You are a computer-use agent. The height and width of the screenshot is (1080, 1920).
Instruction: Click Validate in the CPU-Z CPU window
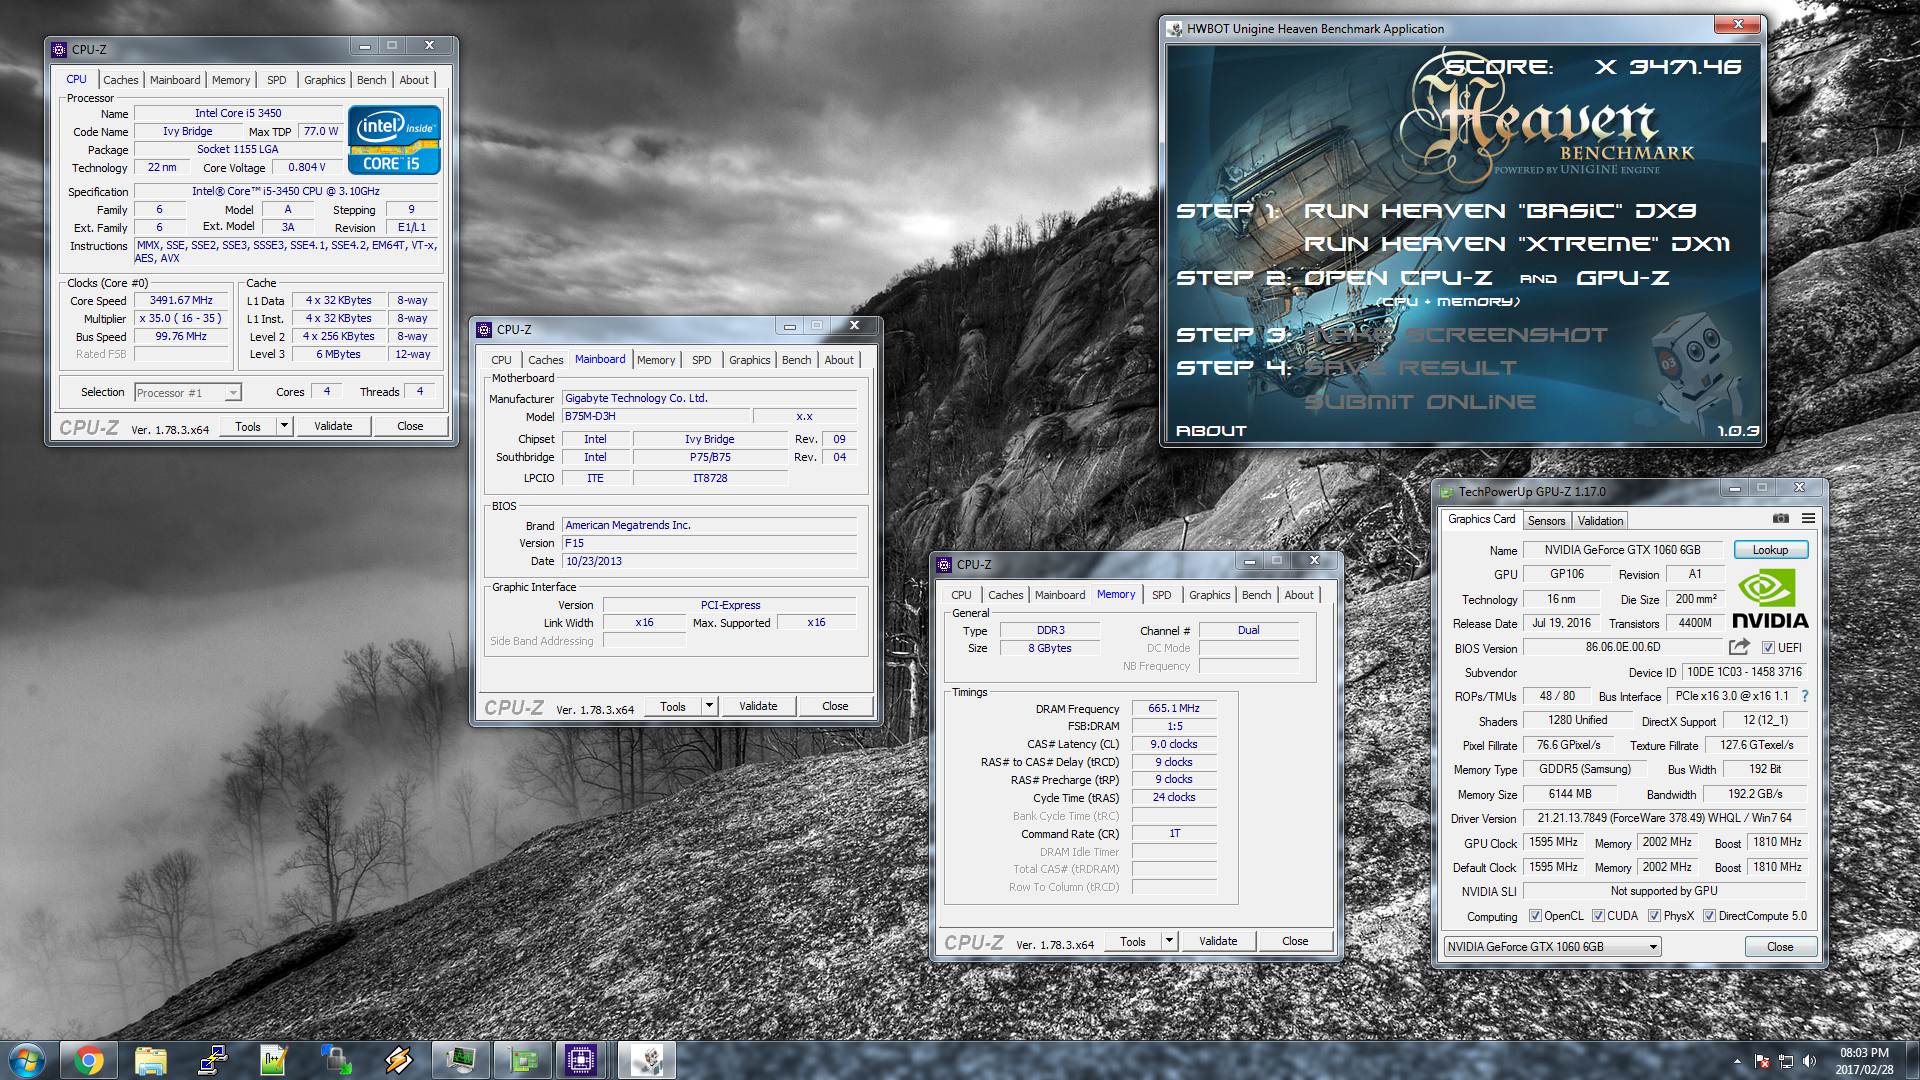[x=333, y=426]
